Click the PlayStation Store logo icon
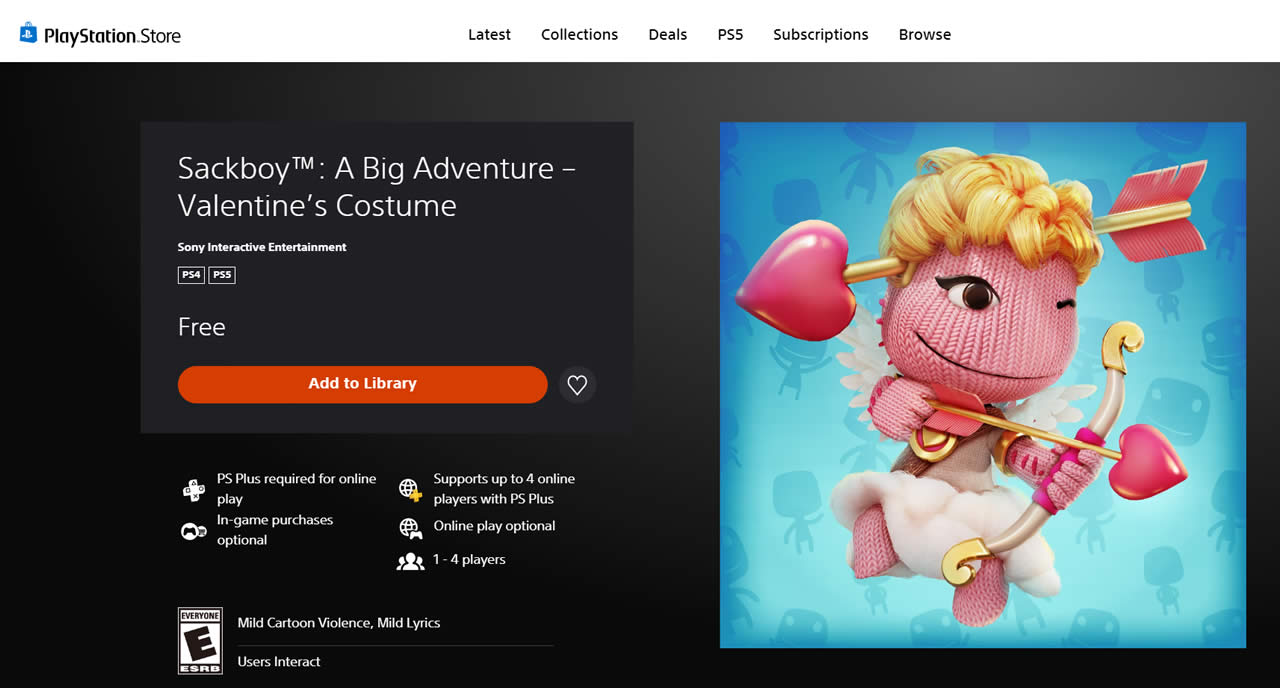The width and height of the screenshot is (1280, 688). [x=29, y=31]
